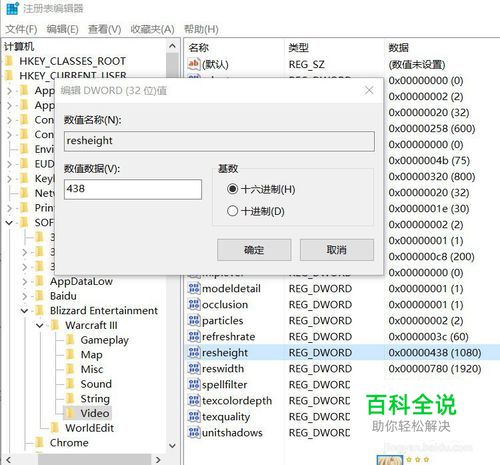Click the 计算机 root tree item
Image resolution: width=500 pixels, height=465 pixels.
click(19, 46)
